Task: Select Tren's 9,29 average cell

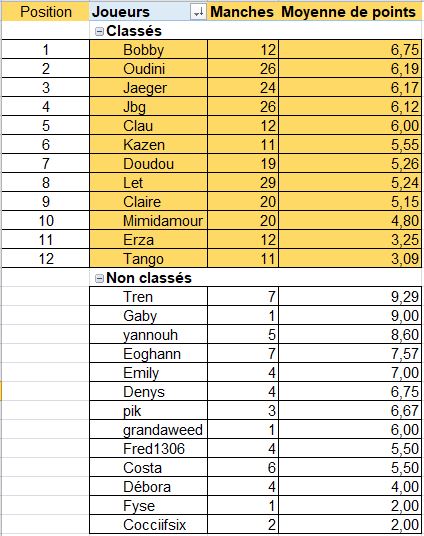Action: point(350,296)
